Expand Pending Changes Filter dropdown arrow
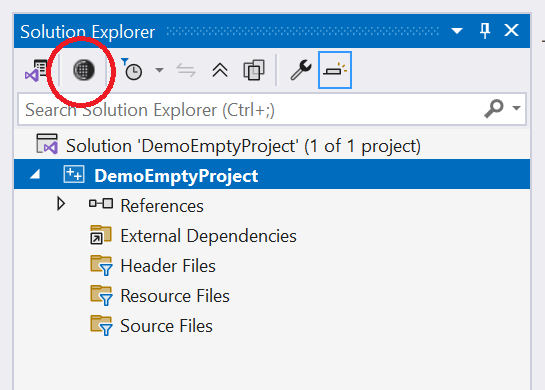 point(160,70)
